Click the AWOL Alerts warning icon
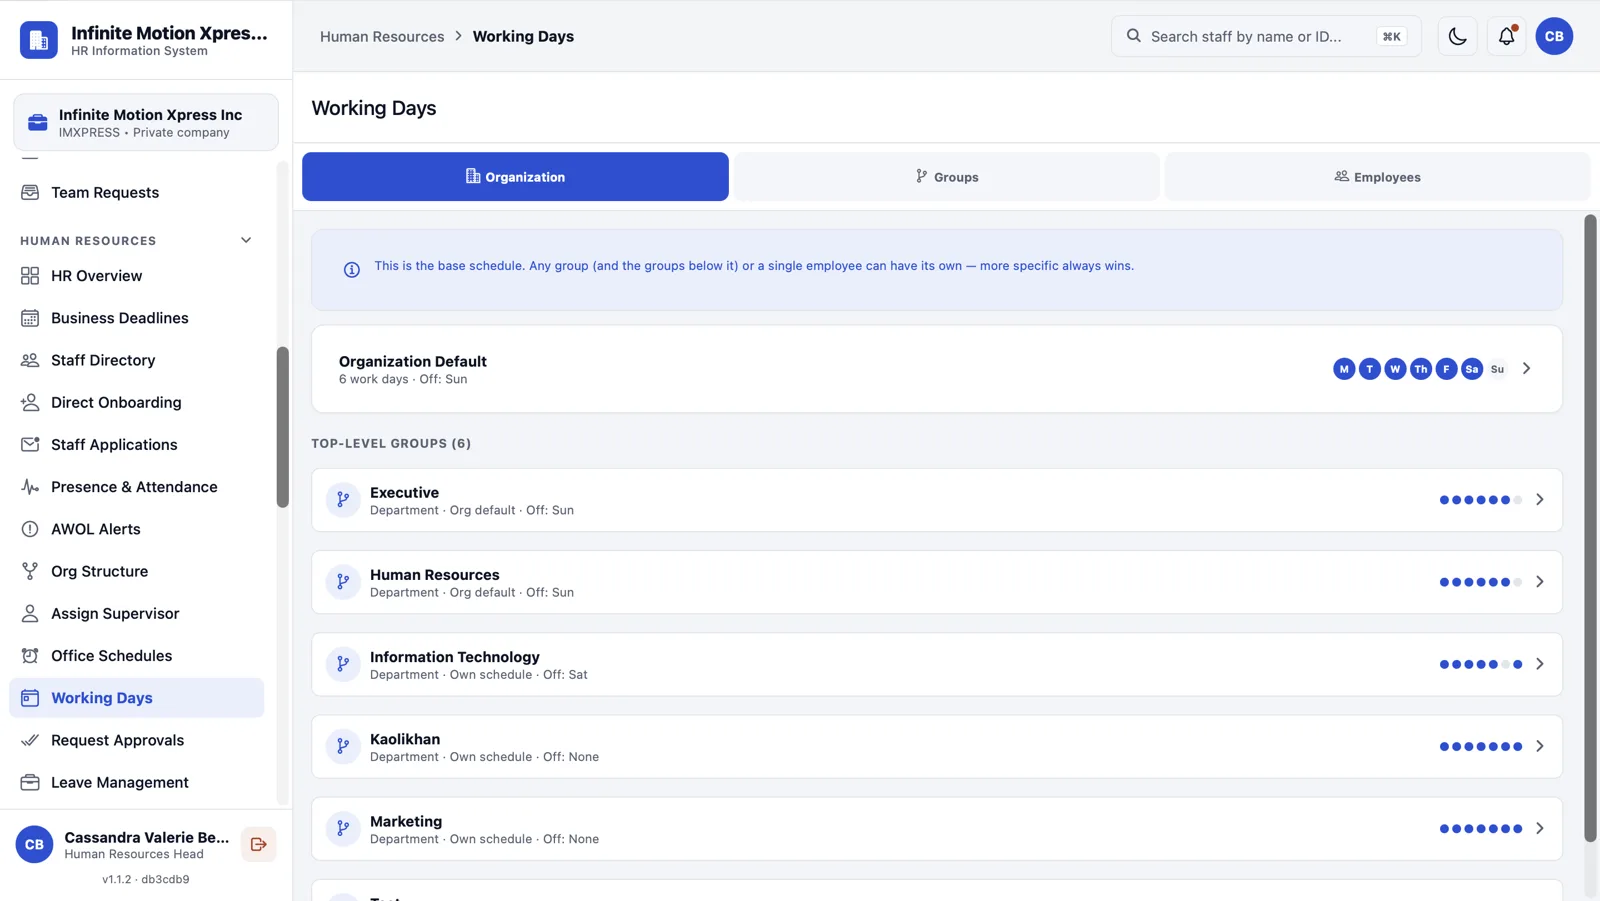Image resolution: width=1600 pixels, height=901 pixels. tap(30, 529)
